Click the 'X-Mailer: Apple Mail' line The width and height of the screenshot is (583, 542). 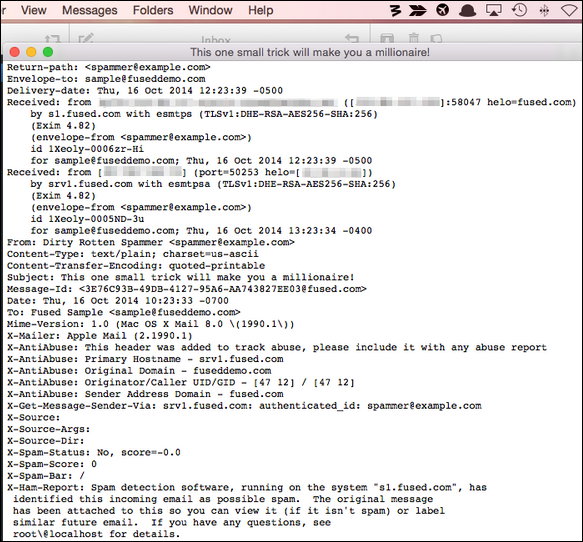tap(100, 336)
